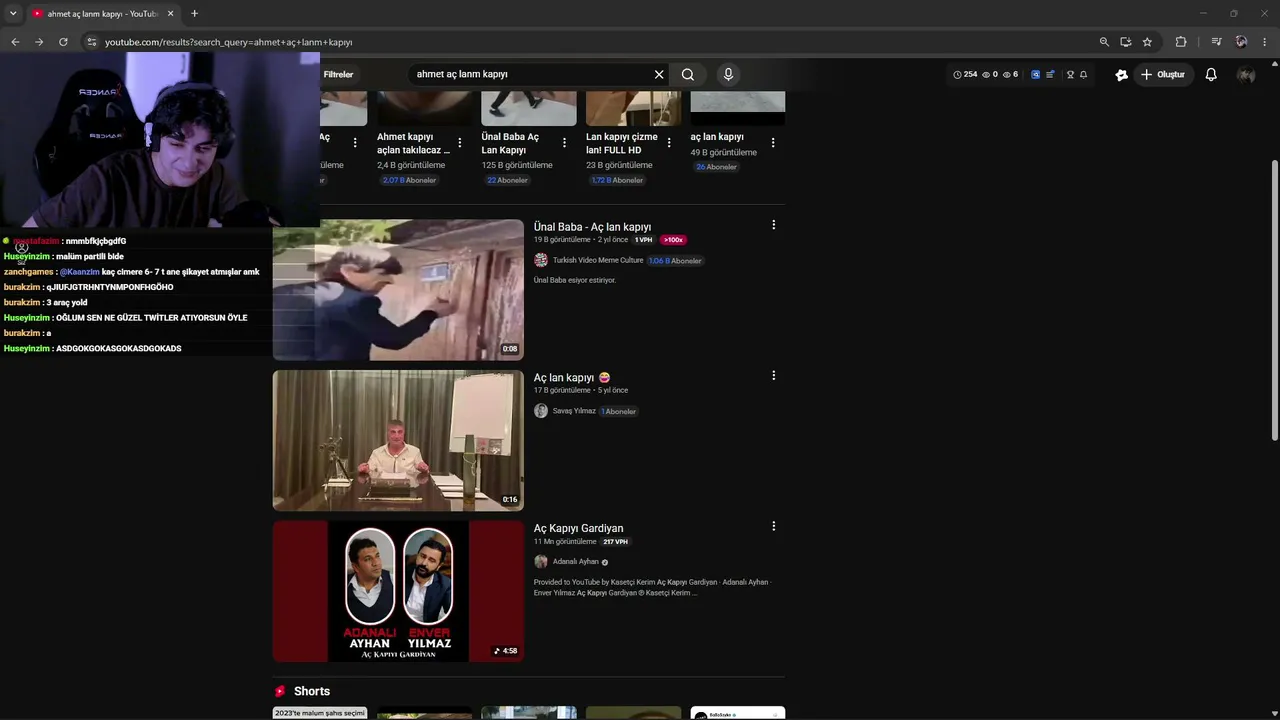Open the 'Ünal Baba - Aç lan kapıyı' video title
The image size is (1280, 720).
click(592, 227)
